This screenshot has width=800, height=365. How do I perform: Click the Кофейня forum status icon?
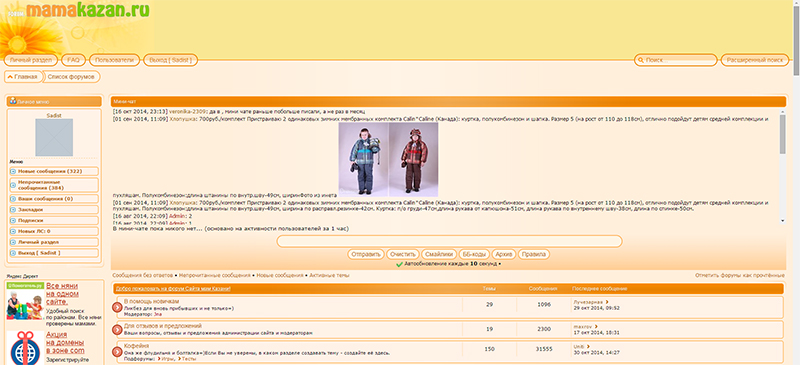[117, 352]
